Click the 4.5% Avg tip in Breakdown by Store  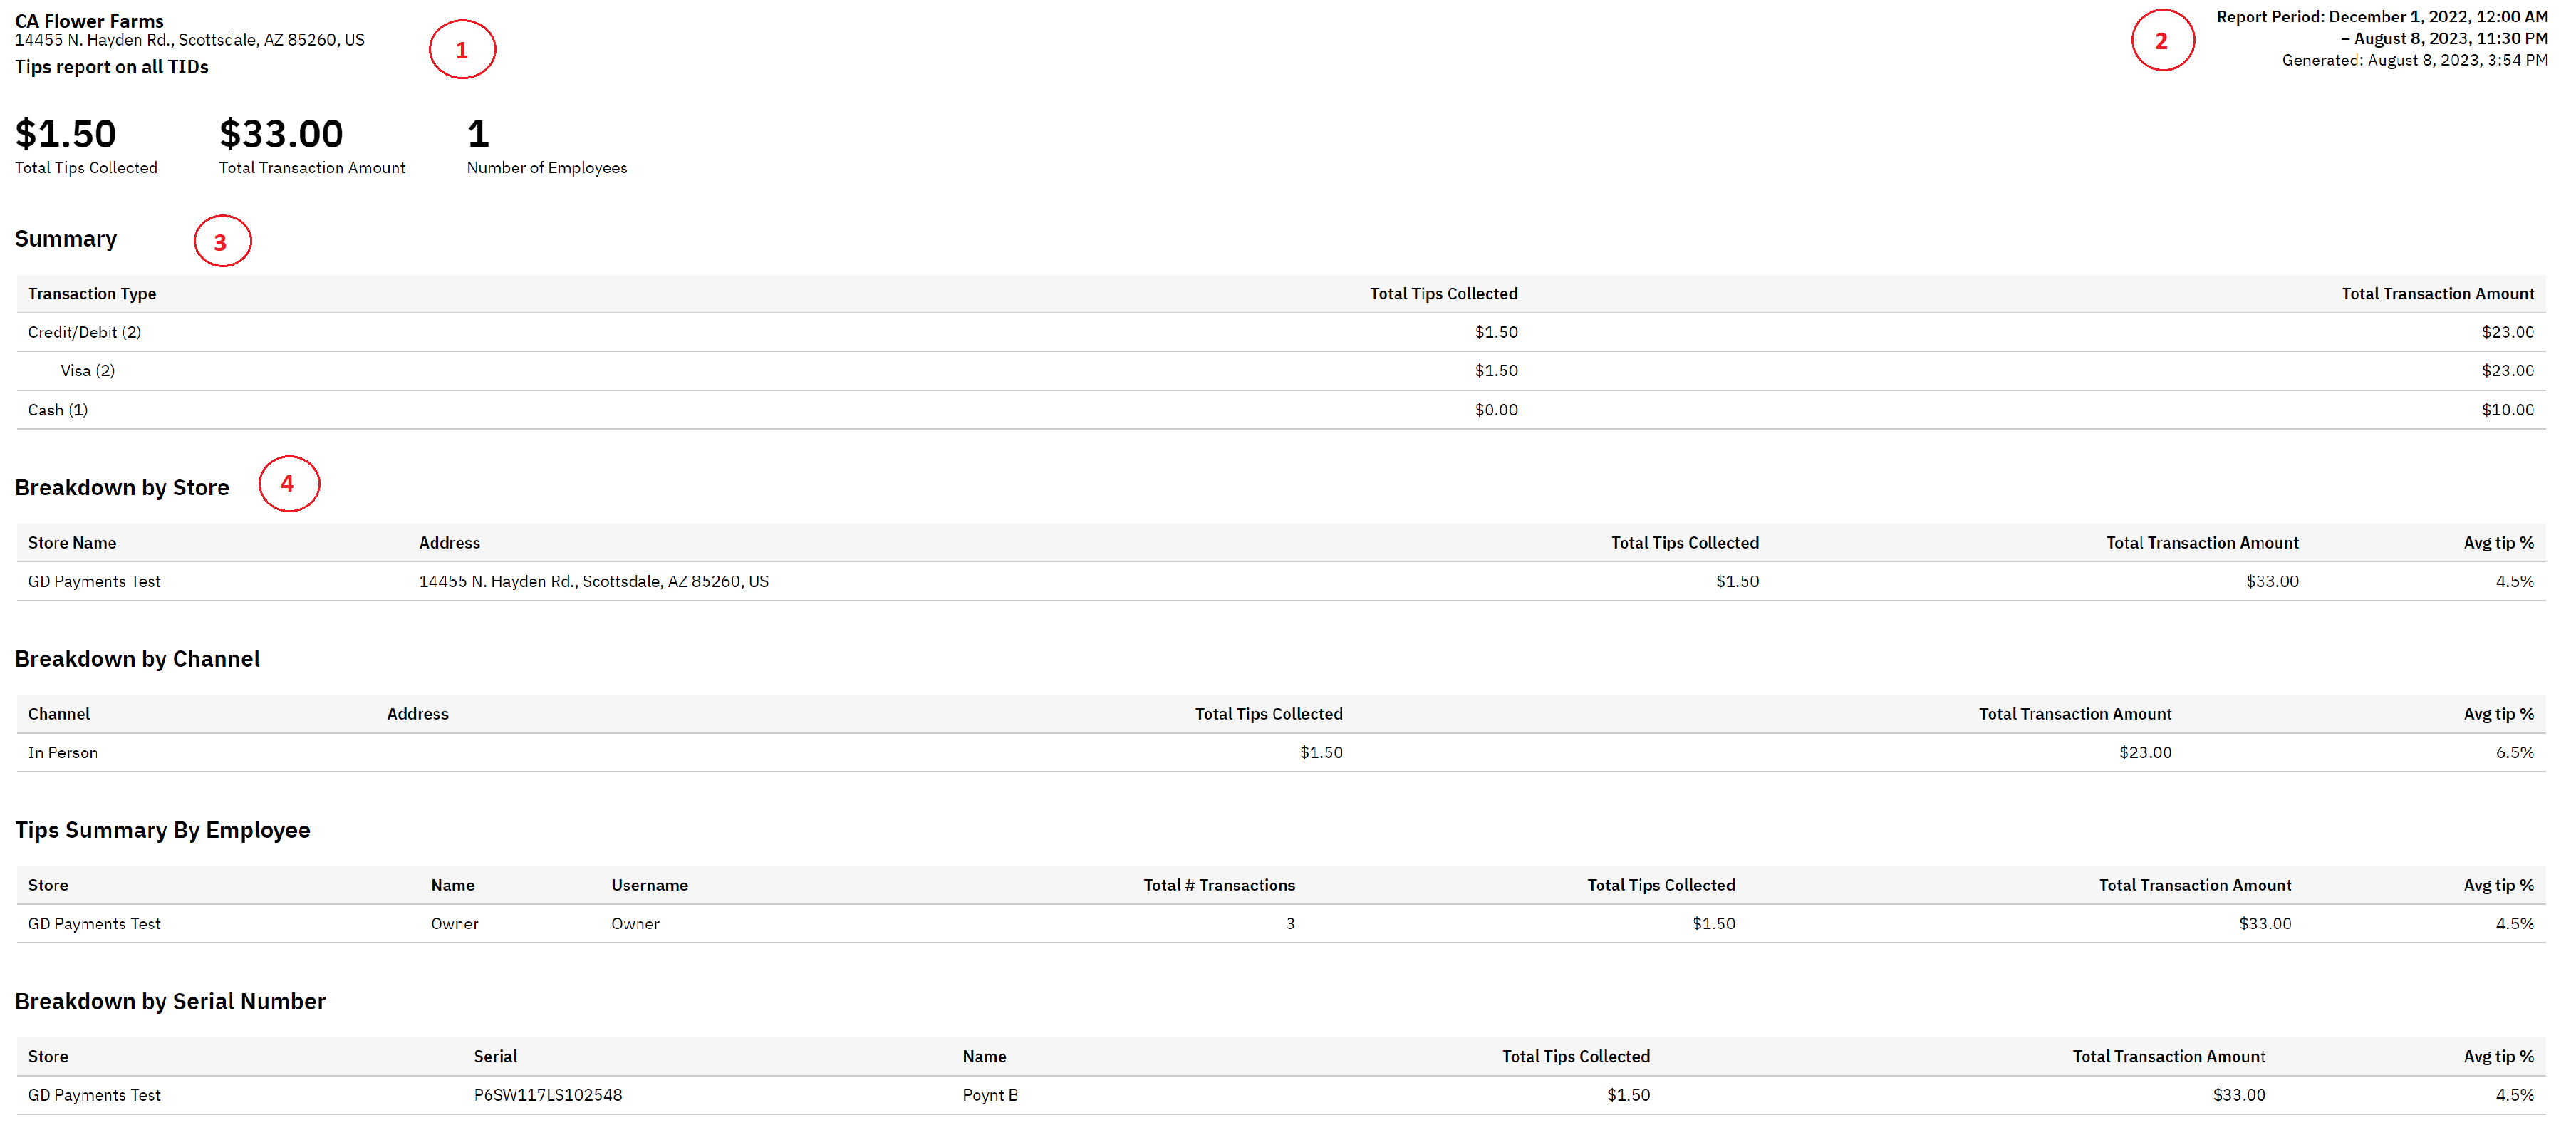tap(2515, 582)
